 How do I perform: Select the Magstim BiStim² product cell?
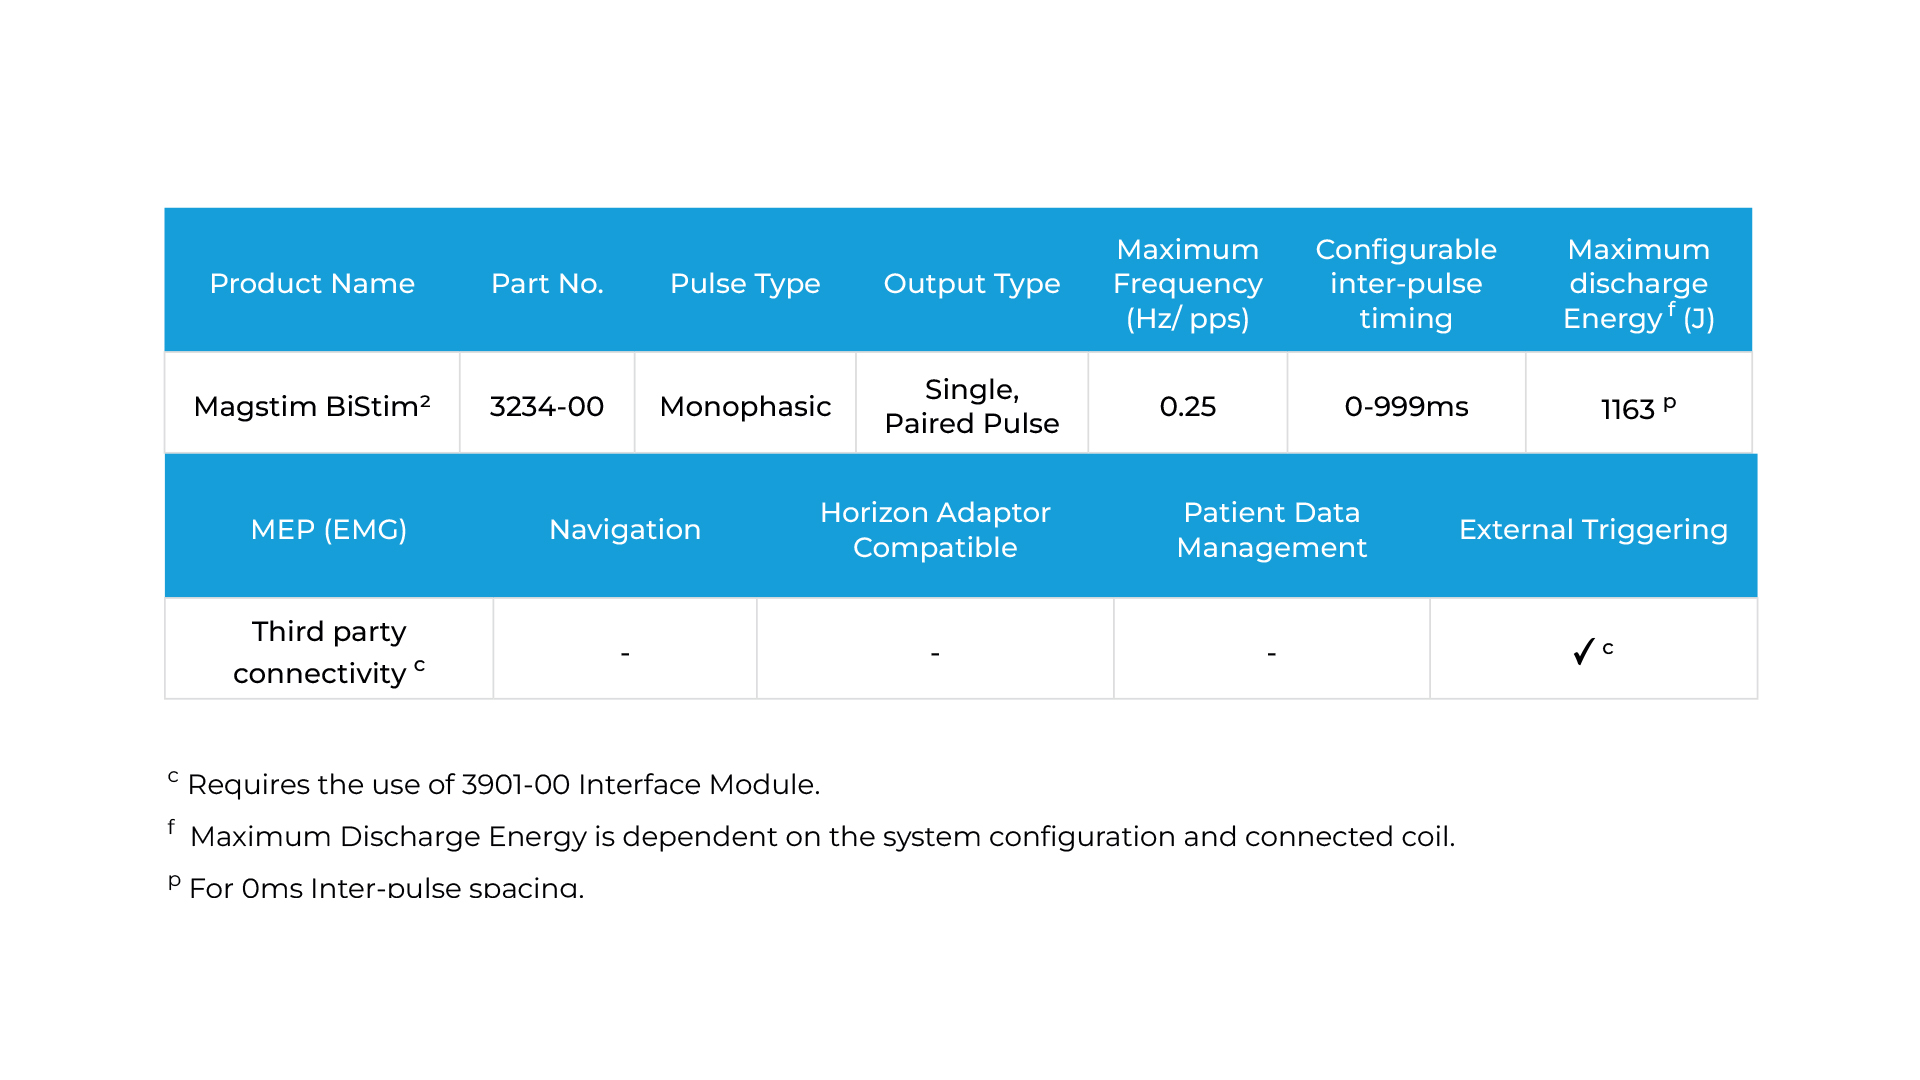tap(312, 406)
